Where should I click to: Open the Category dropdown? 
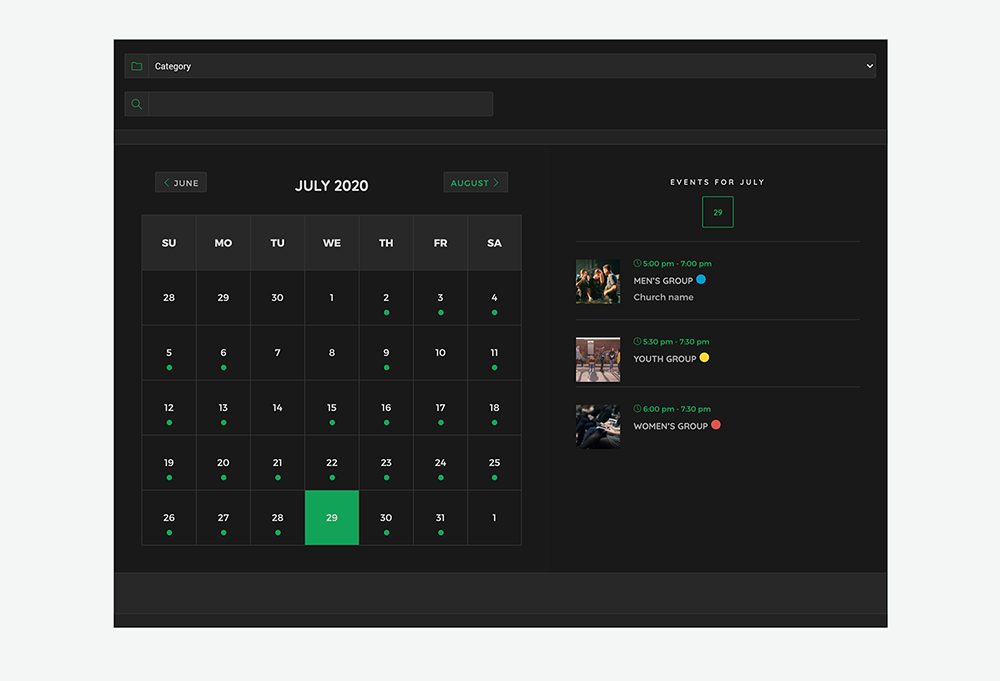(x=512, y=66)
